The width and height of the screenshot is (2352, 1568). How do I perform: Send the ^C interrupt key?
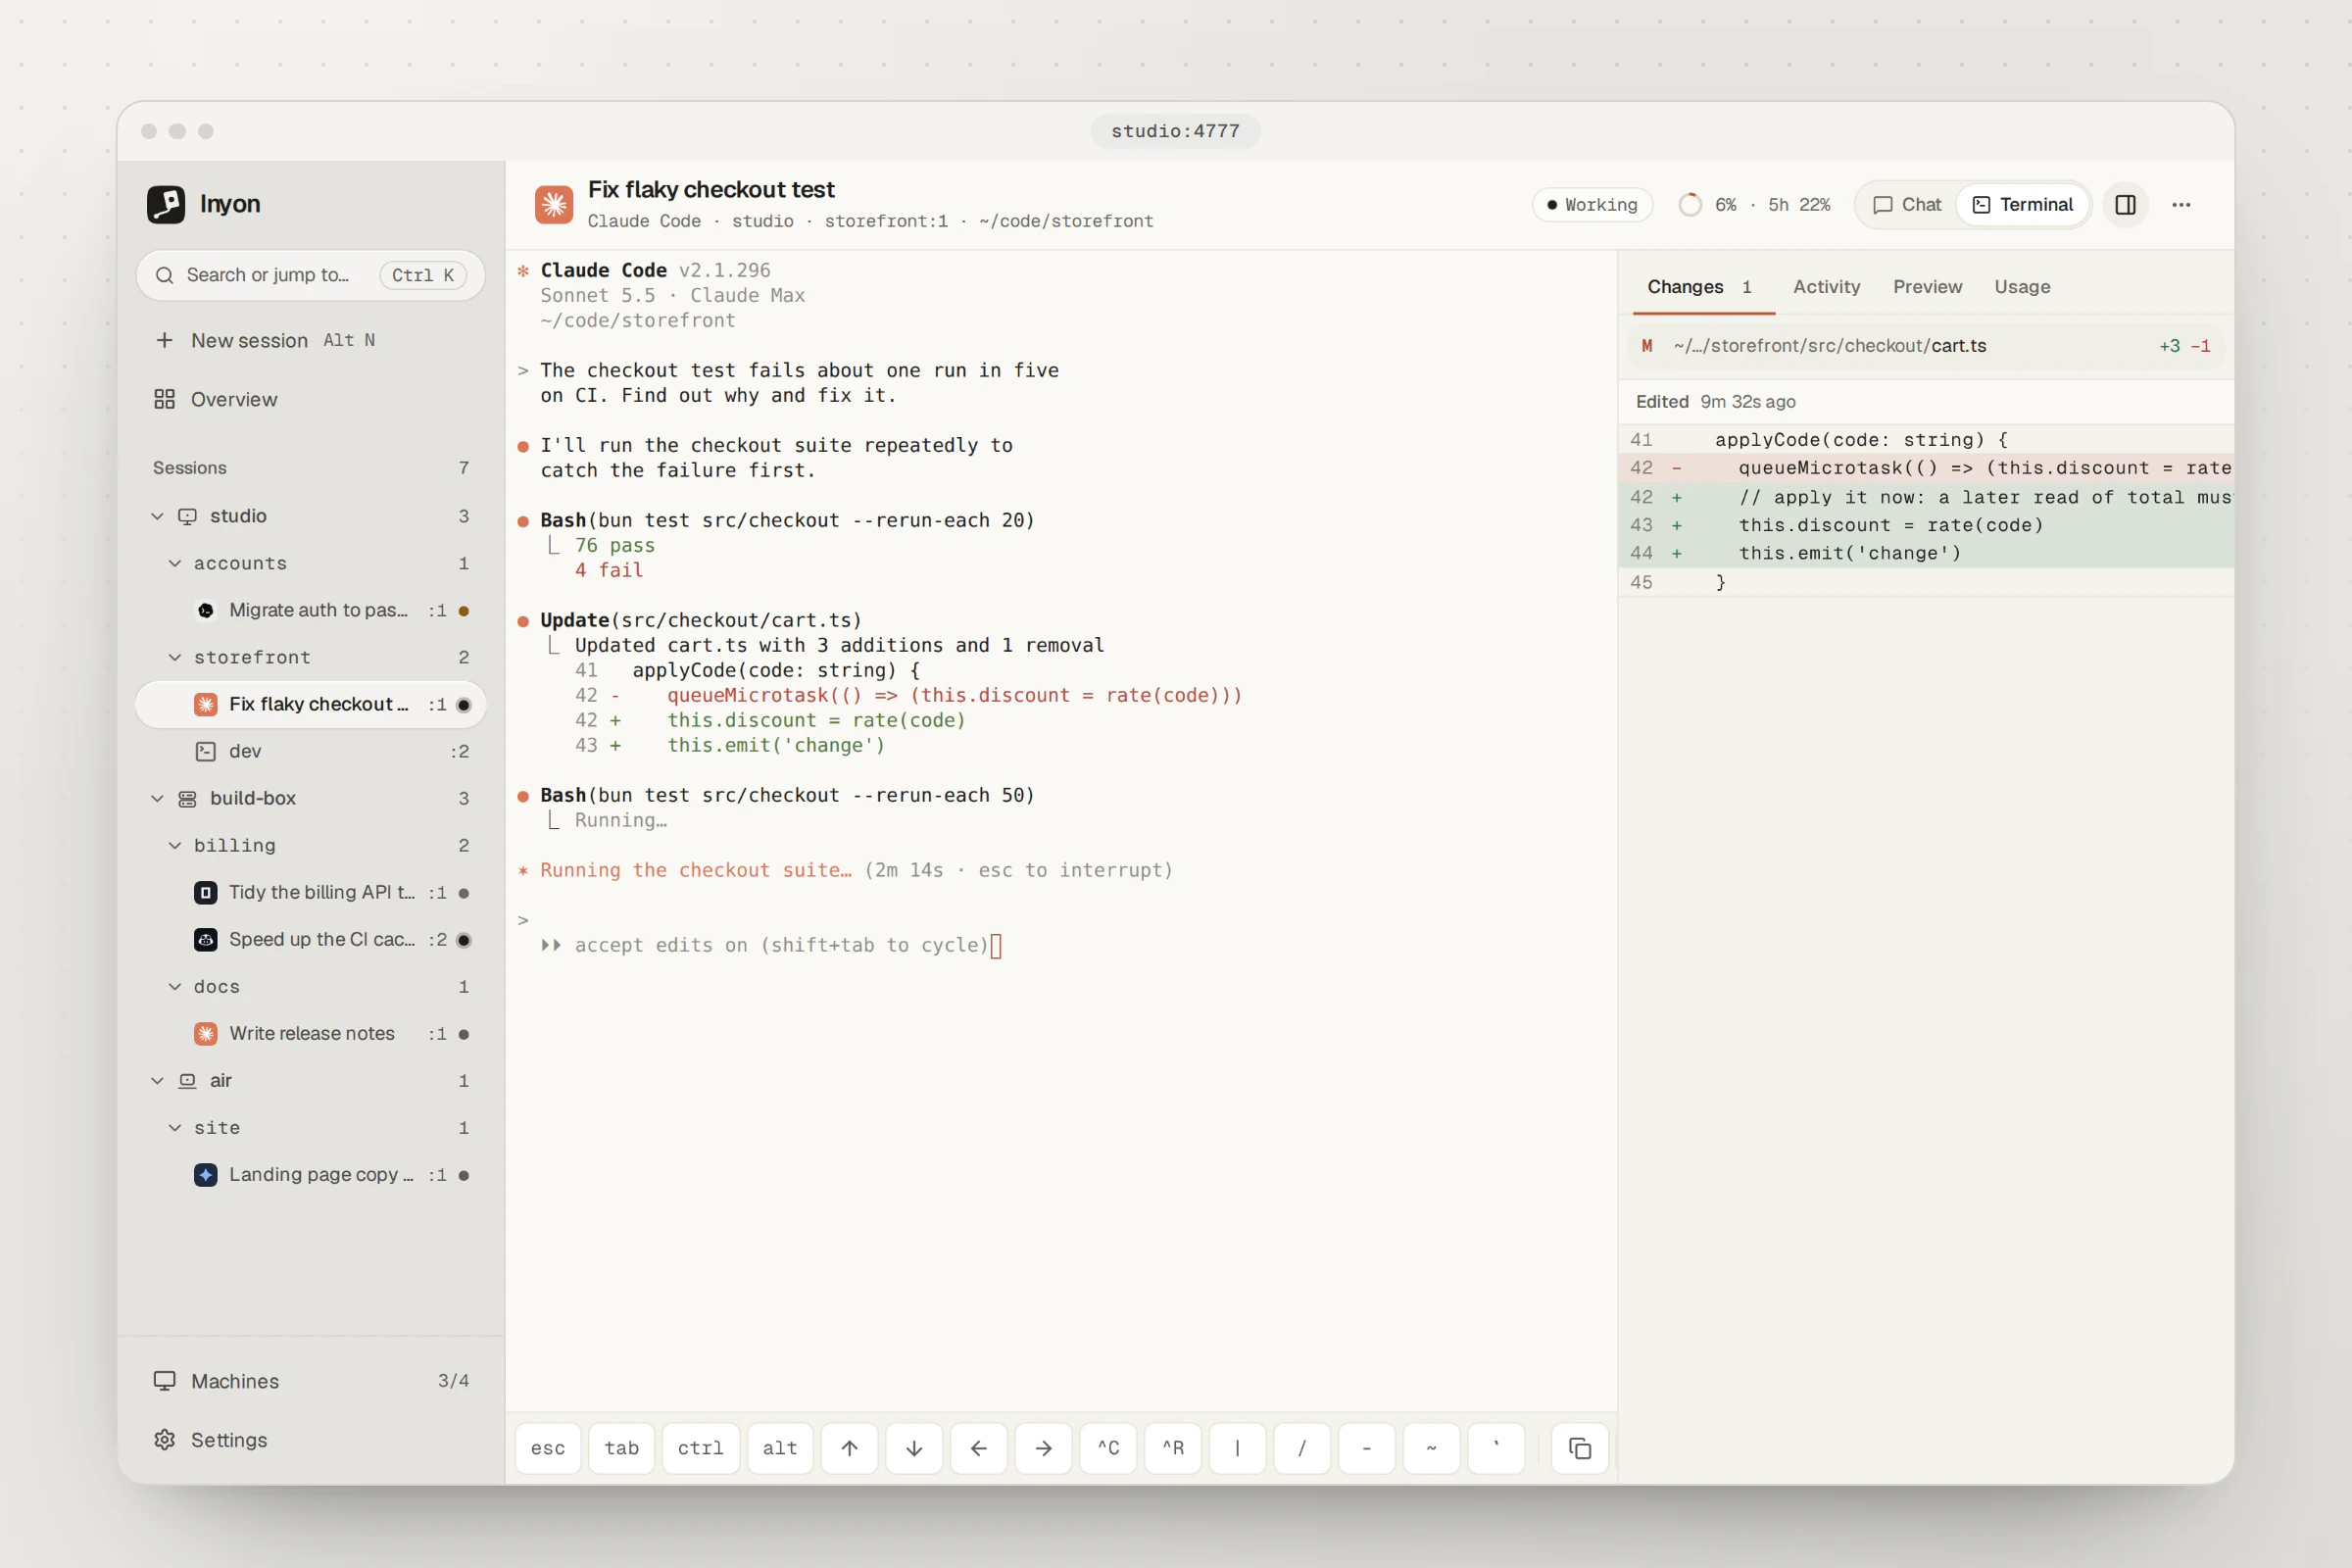[1108, 1448]
